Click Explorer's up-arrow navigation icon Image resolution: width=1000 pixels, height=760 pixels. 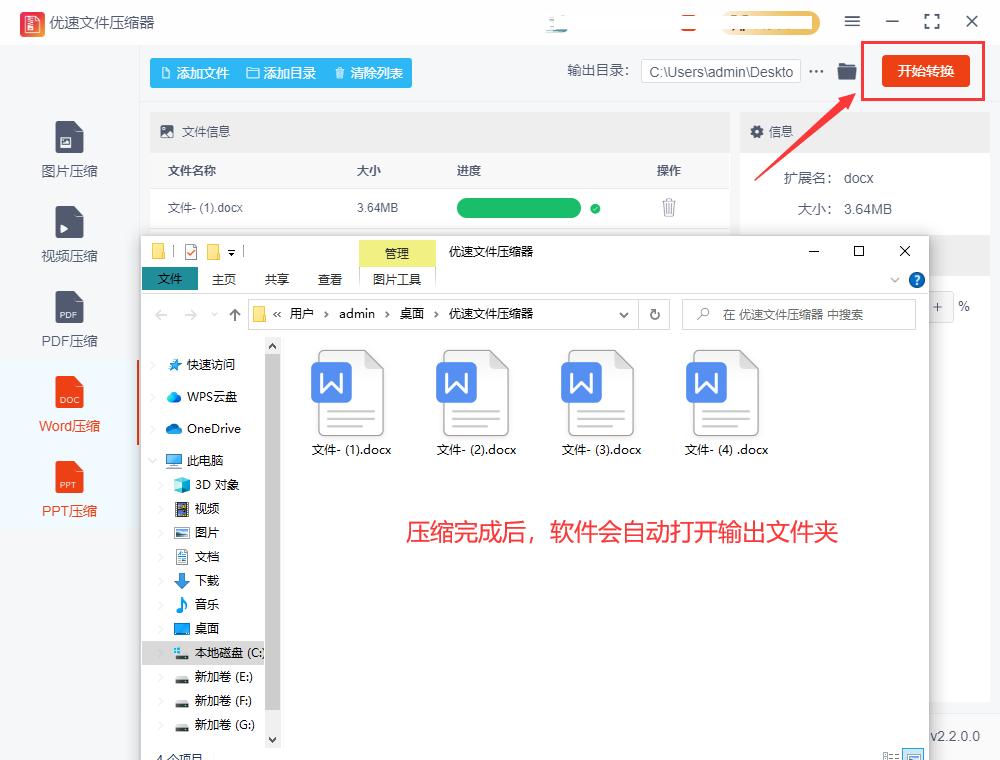[235, 314]
